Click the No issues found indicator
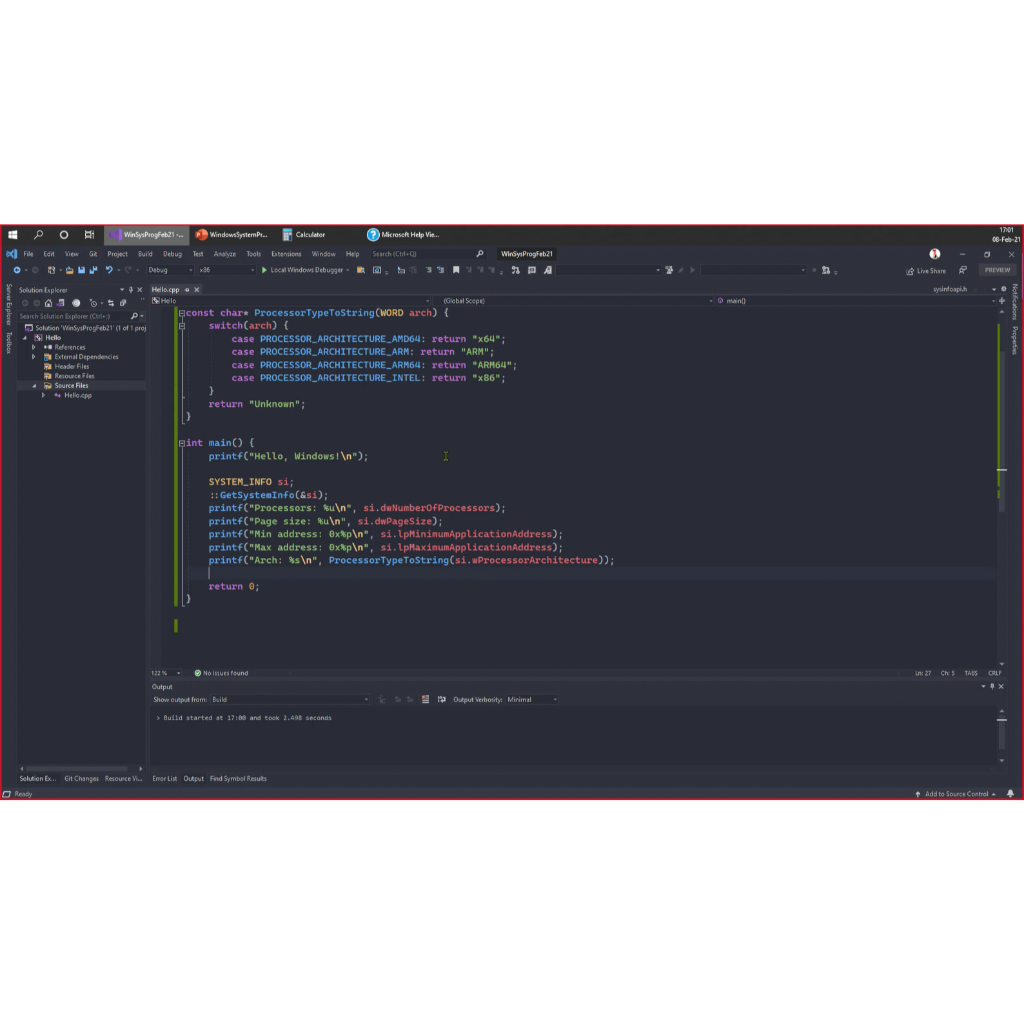 [221, 673]
